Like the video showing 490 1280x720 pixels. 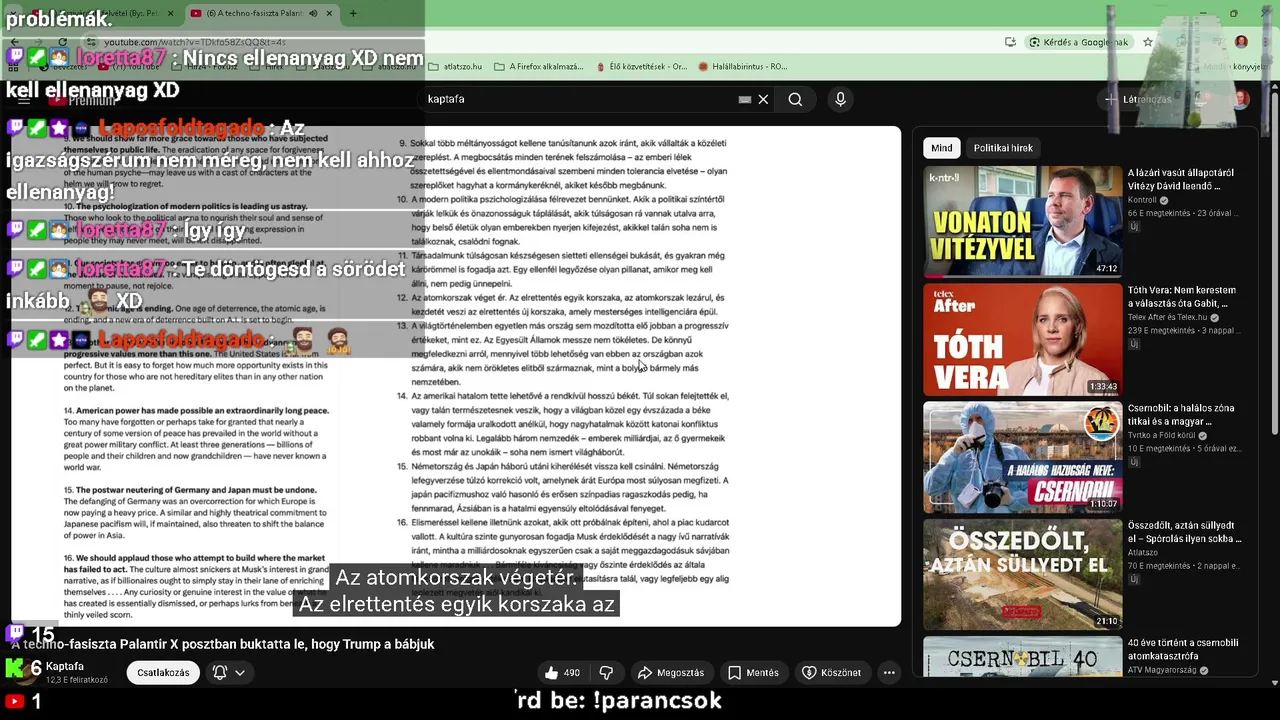pos(563,673)
